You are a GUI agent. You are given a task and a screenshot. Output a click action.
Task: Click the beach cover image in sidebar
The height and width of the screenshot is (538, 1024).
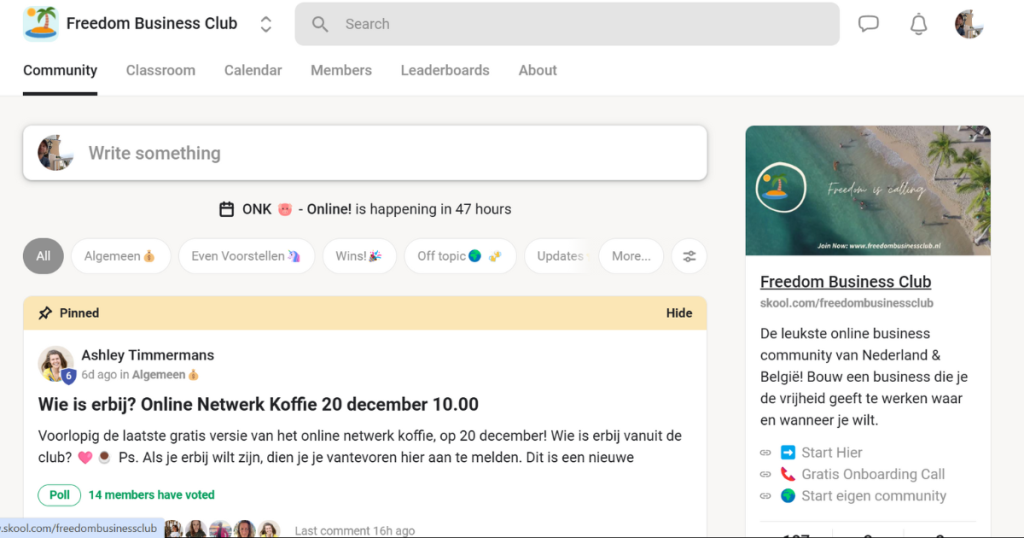(868, 191)
